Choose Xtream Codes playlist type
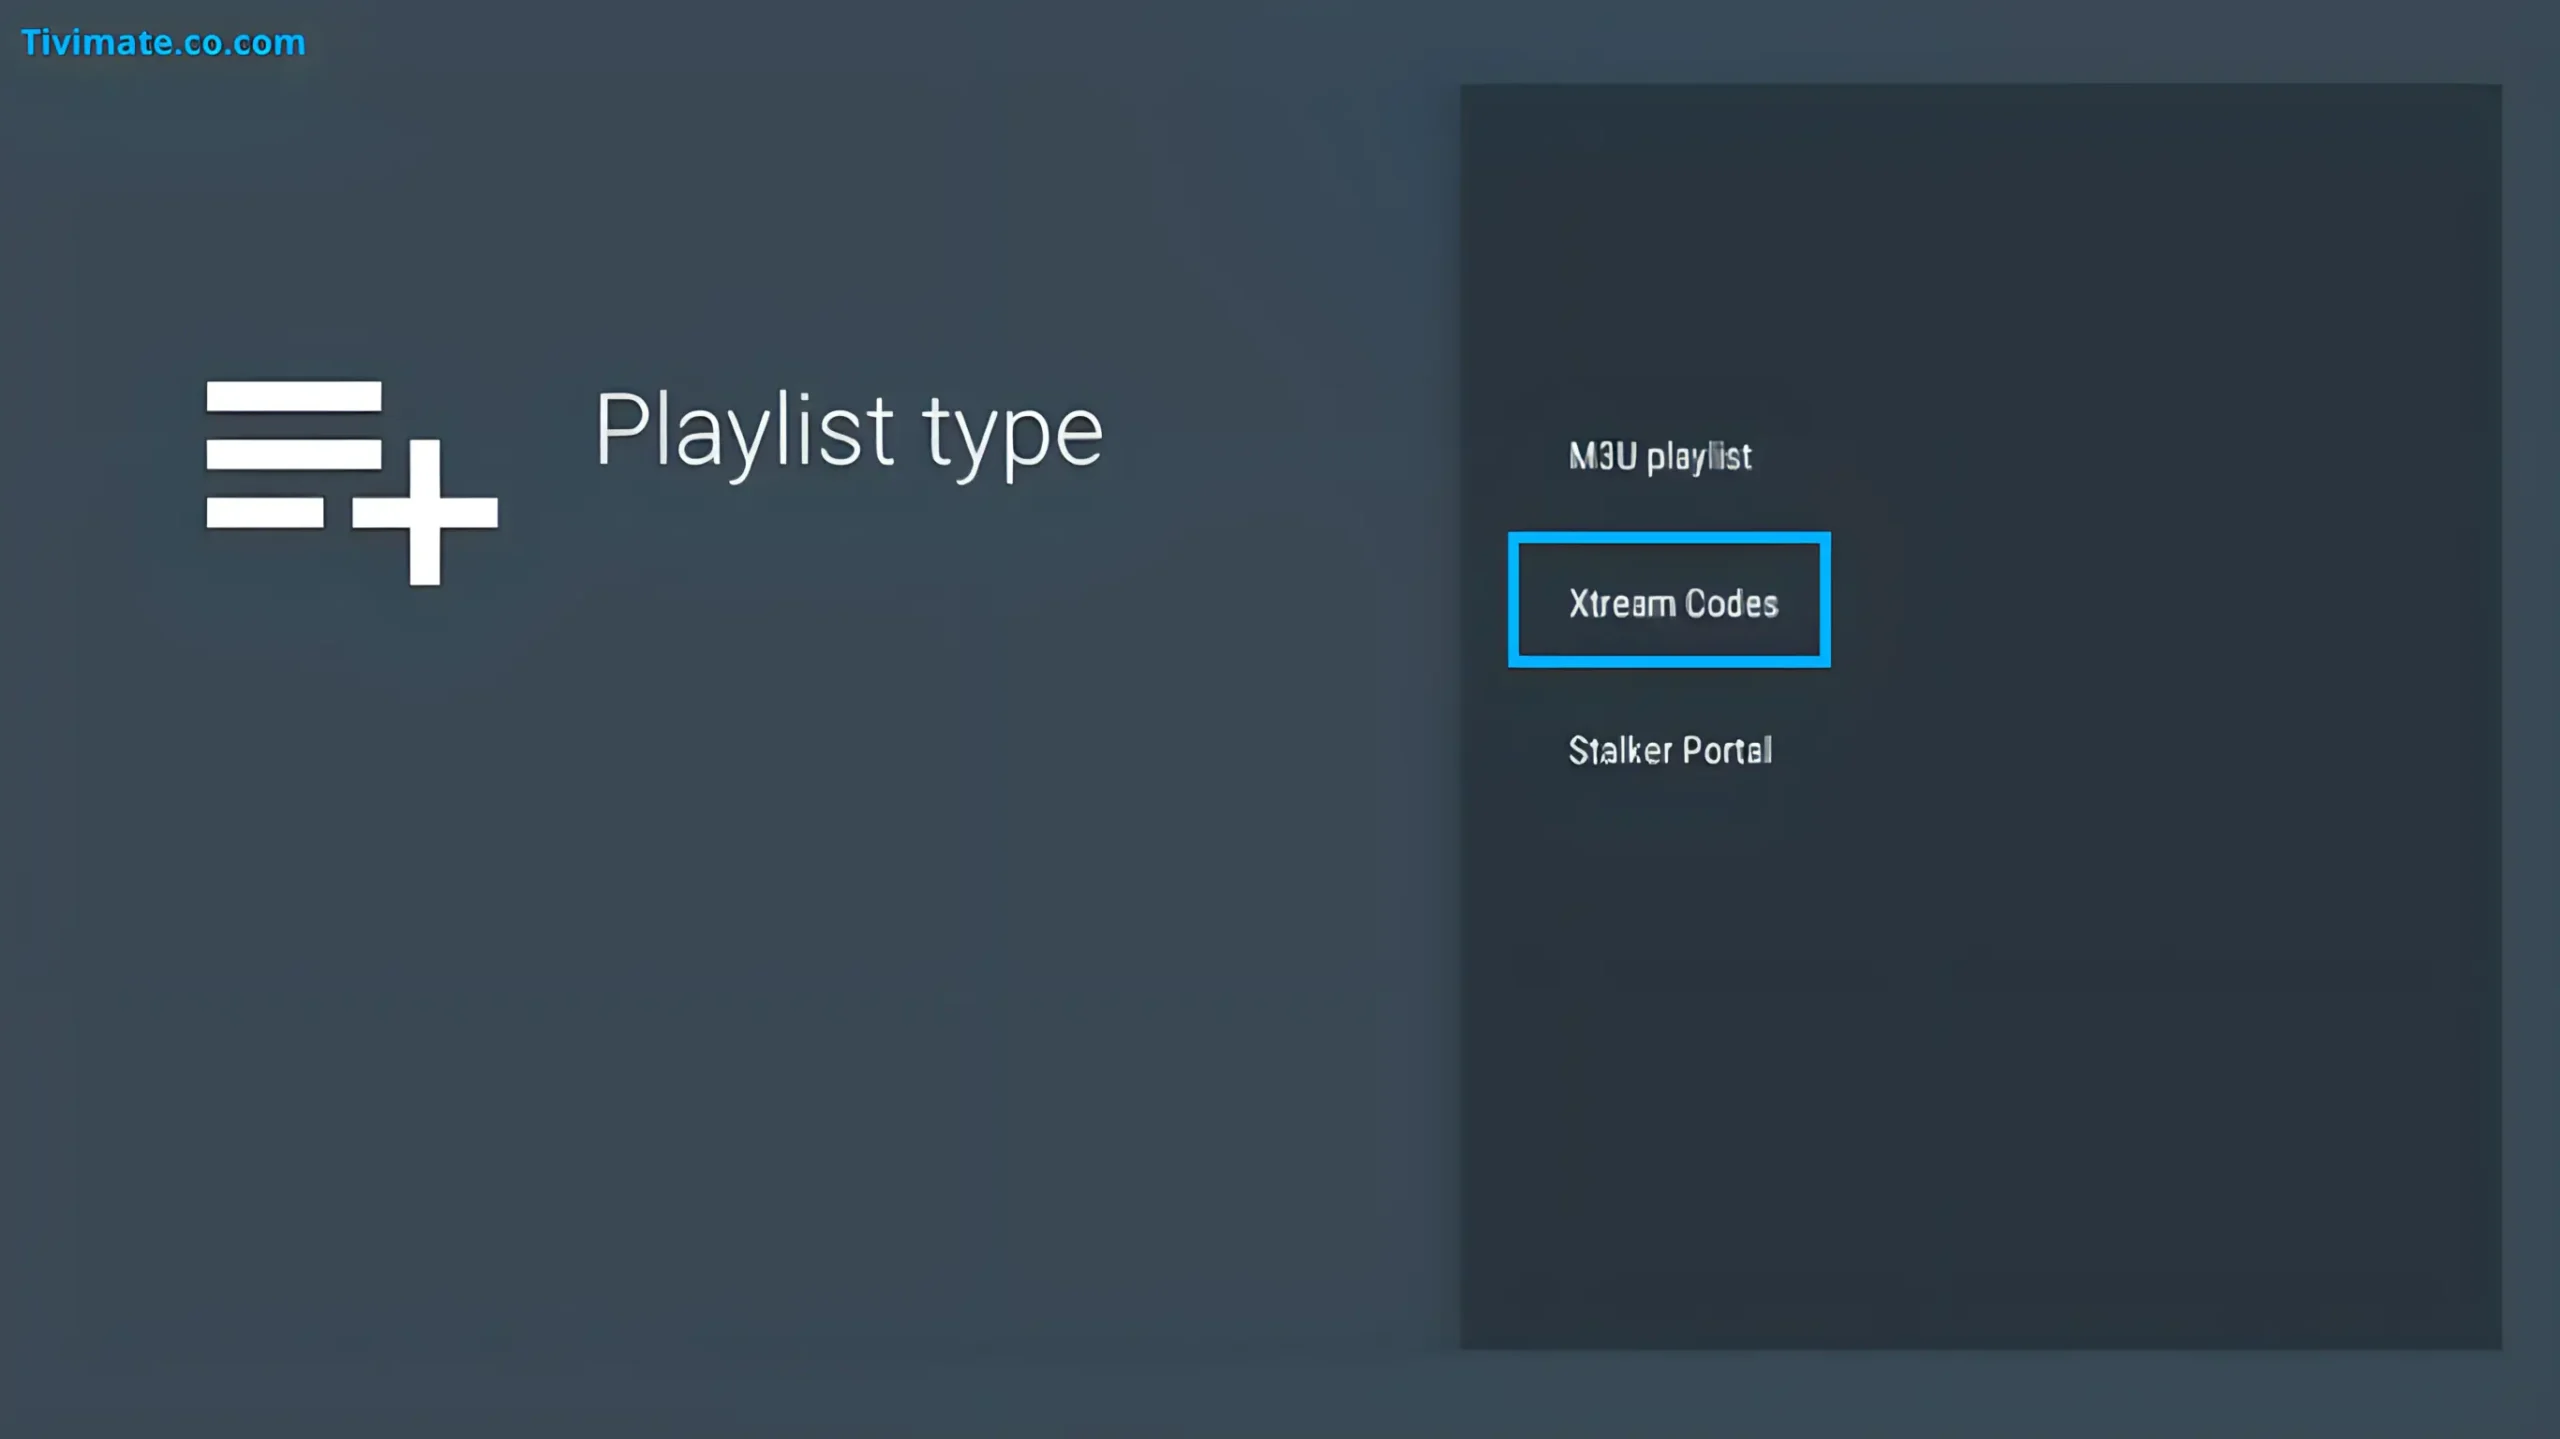Viewport: 2560px width, 1439px height. [1672, 603]
